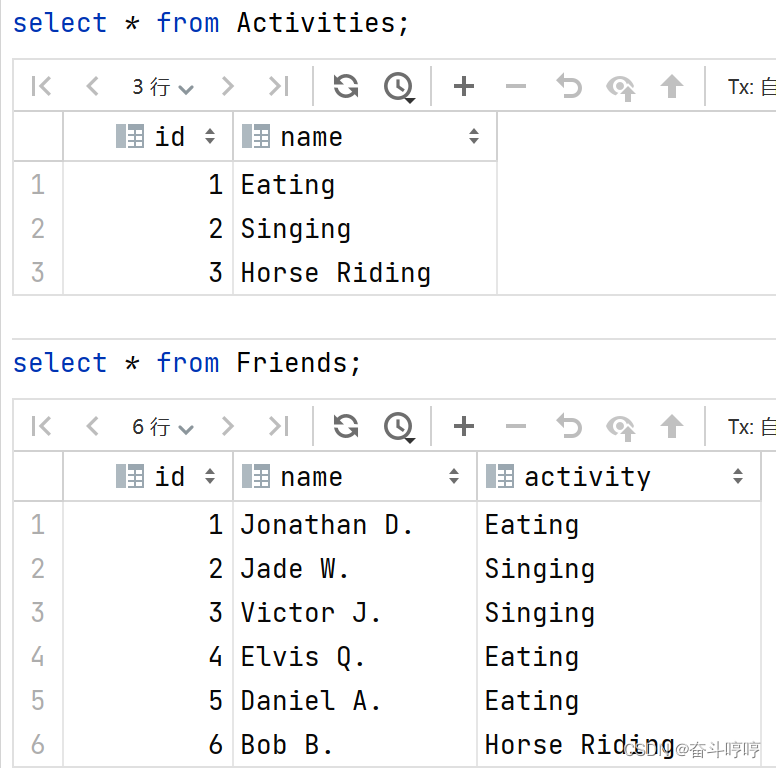The height and width of the screenshot is (768, 776).
Task: Click next page arrow in Activities toolbar
Action: coord(227,87)
